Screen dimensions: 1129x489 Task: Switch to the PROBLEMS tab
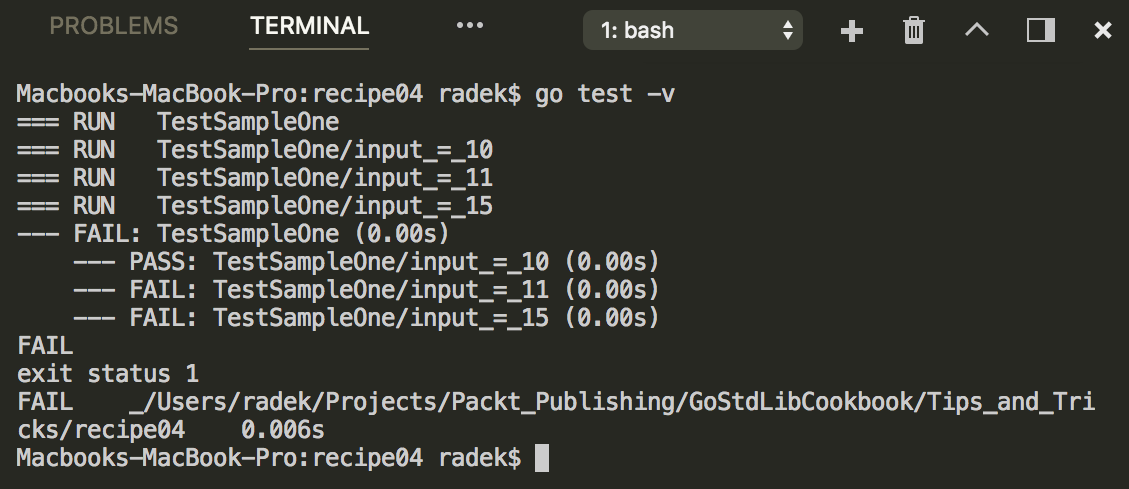click(114, 27)
